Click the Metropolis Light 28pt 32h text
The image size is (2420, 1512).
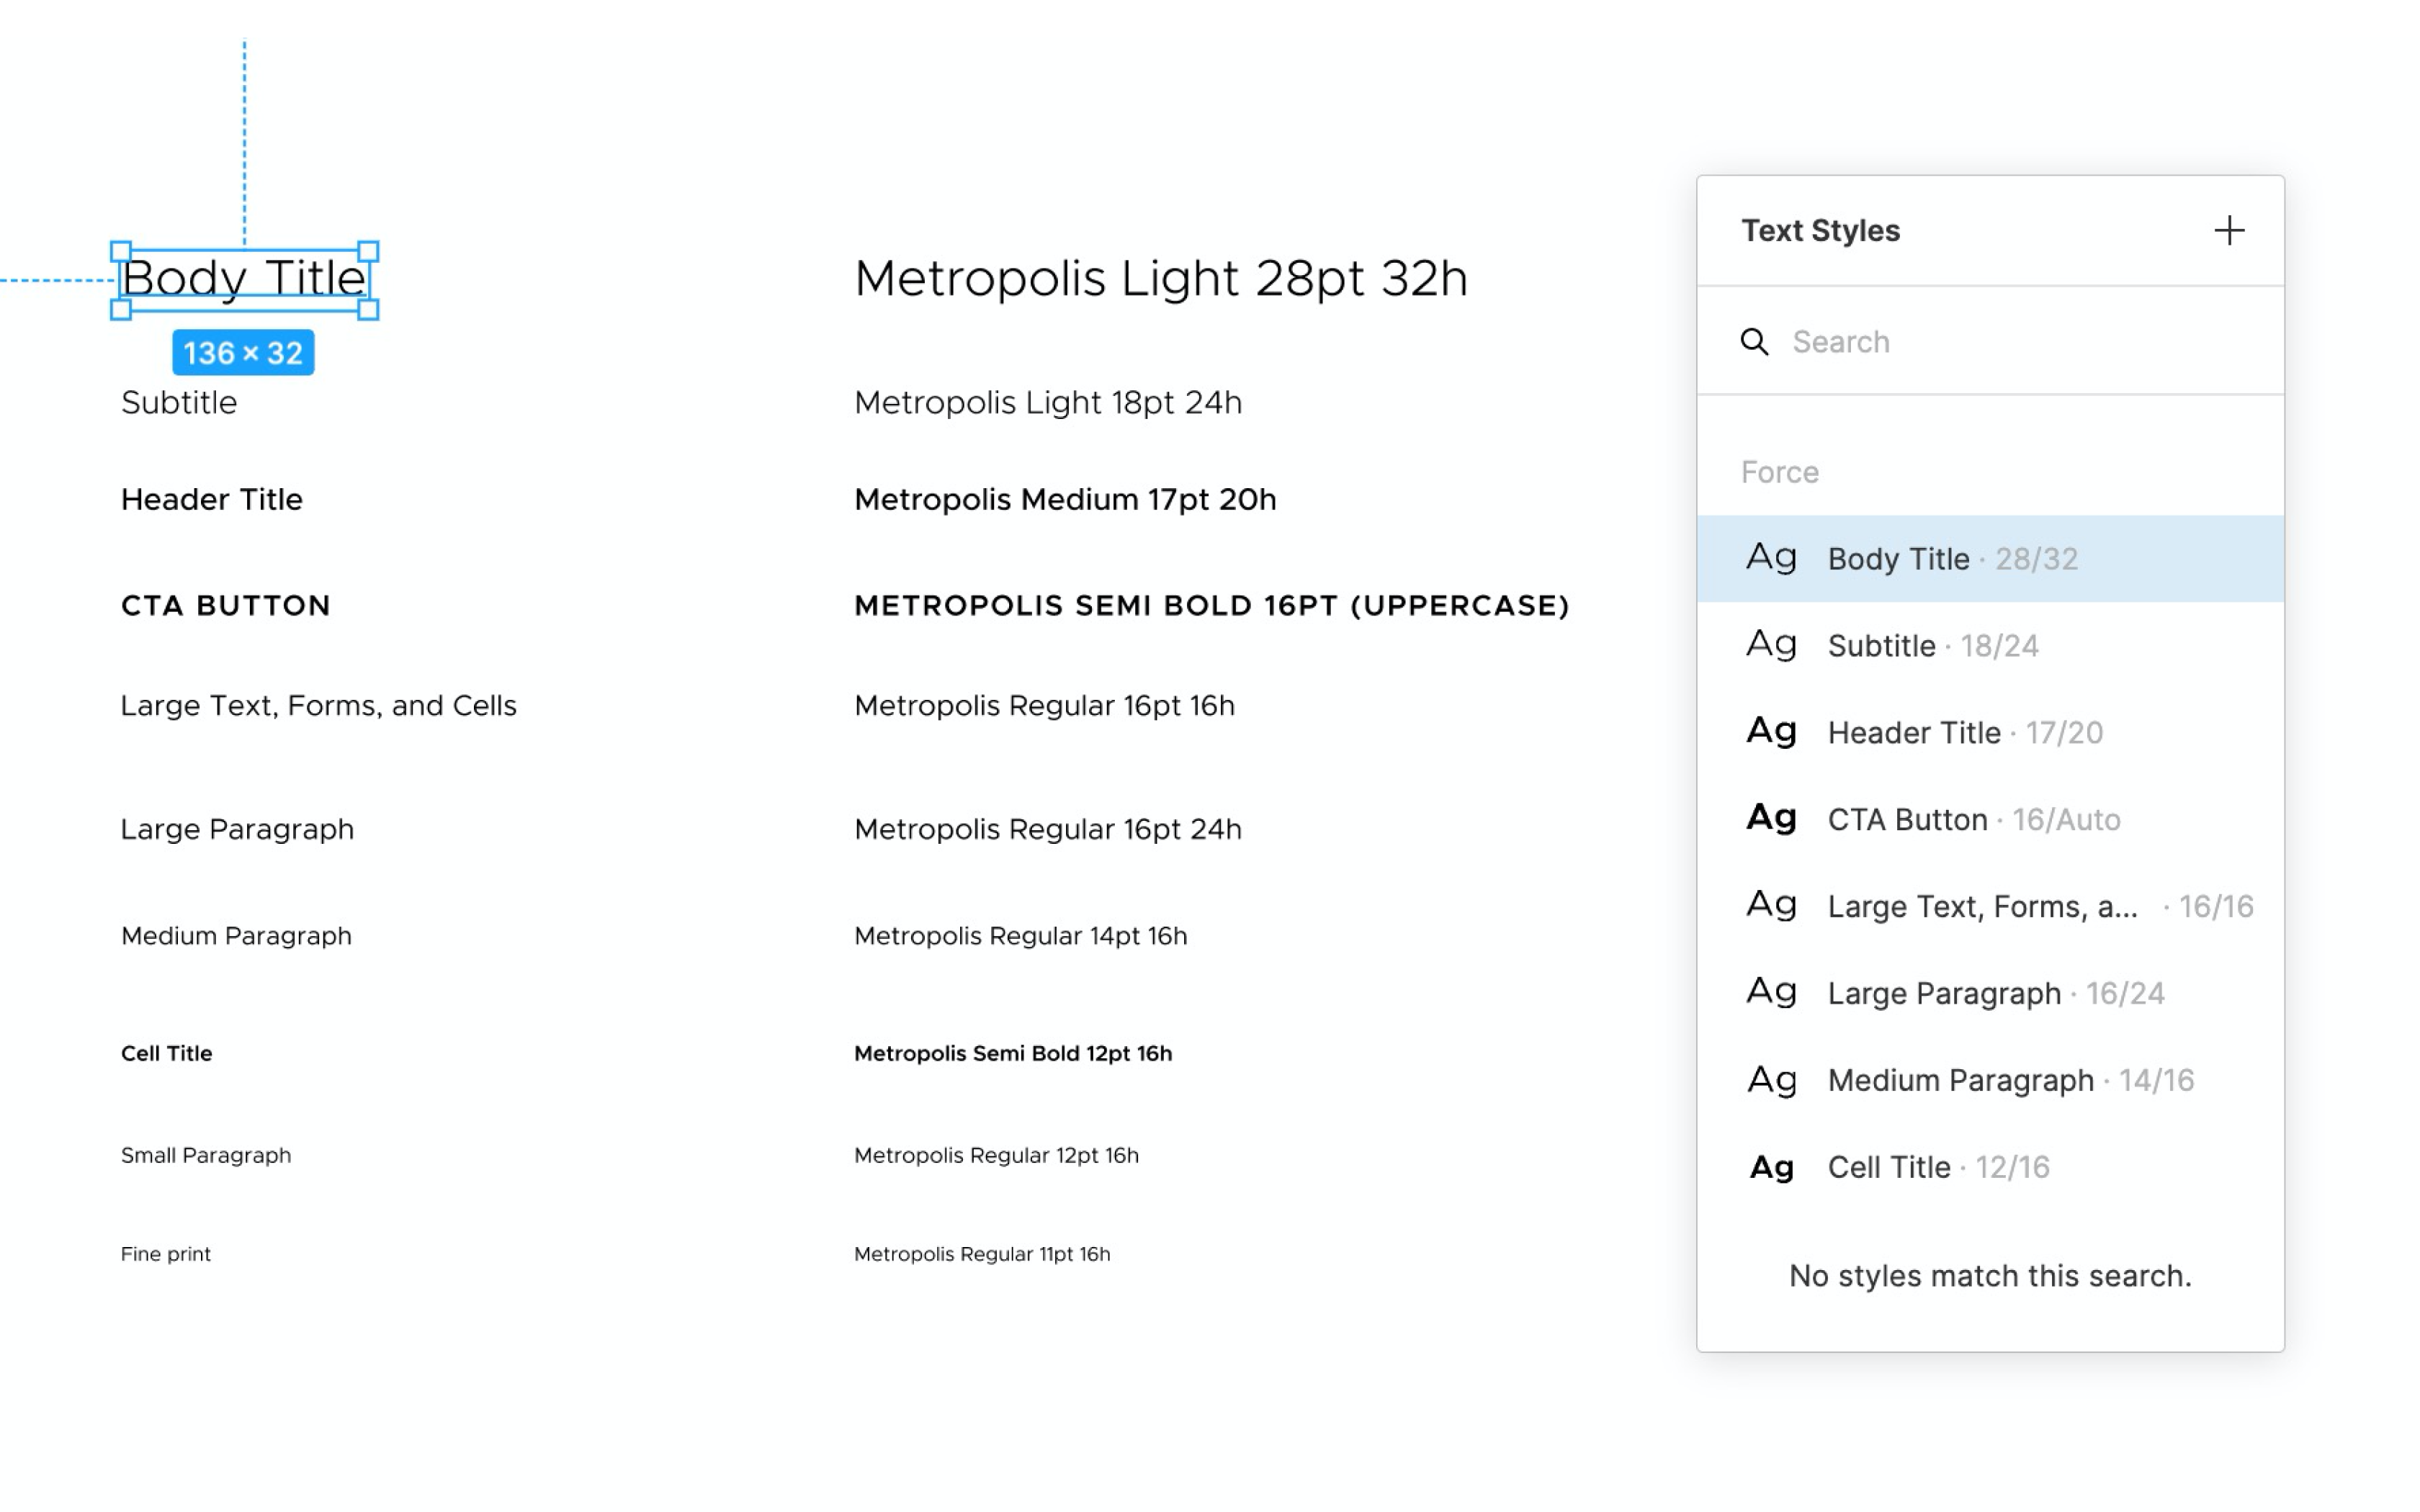pos(1160,279)
